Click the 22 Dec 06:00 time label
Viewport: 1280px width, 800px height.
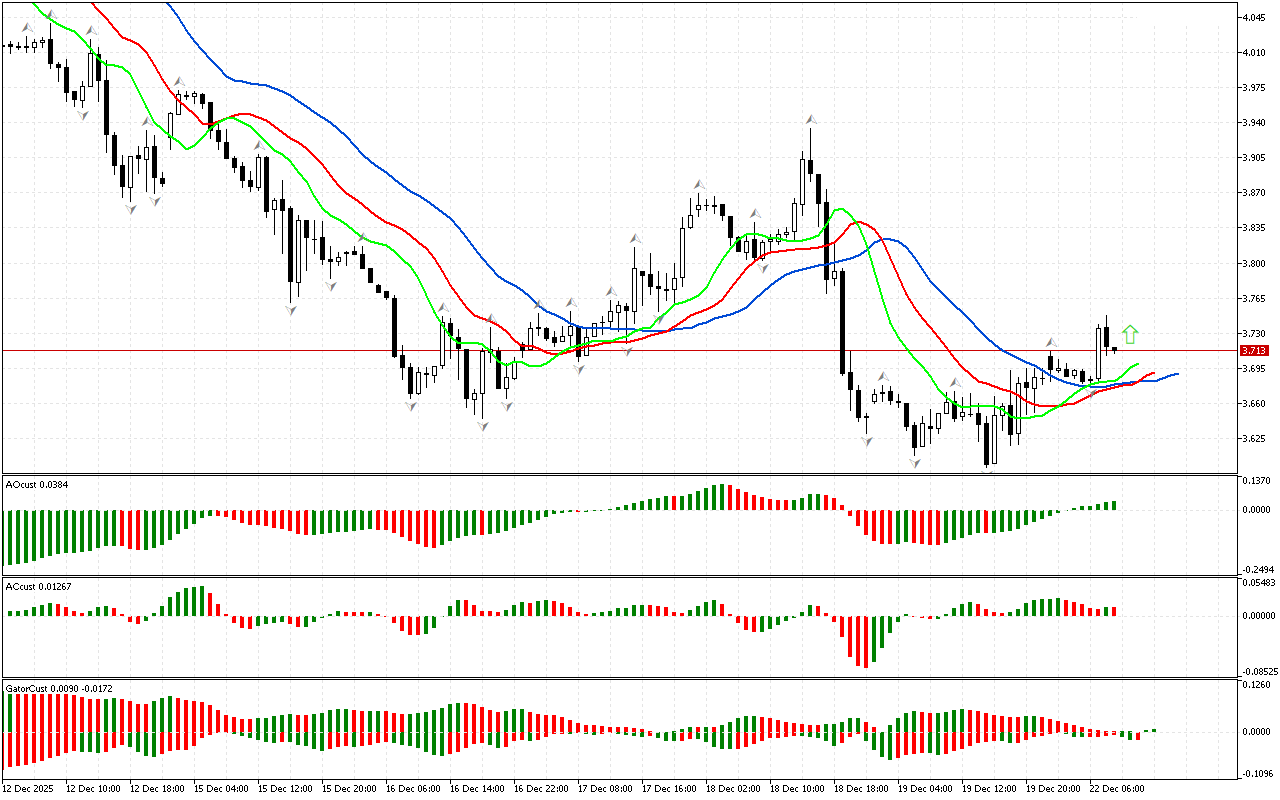click(x=1115, y=789)
